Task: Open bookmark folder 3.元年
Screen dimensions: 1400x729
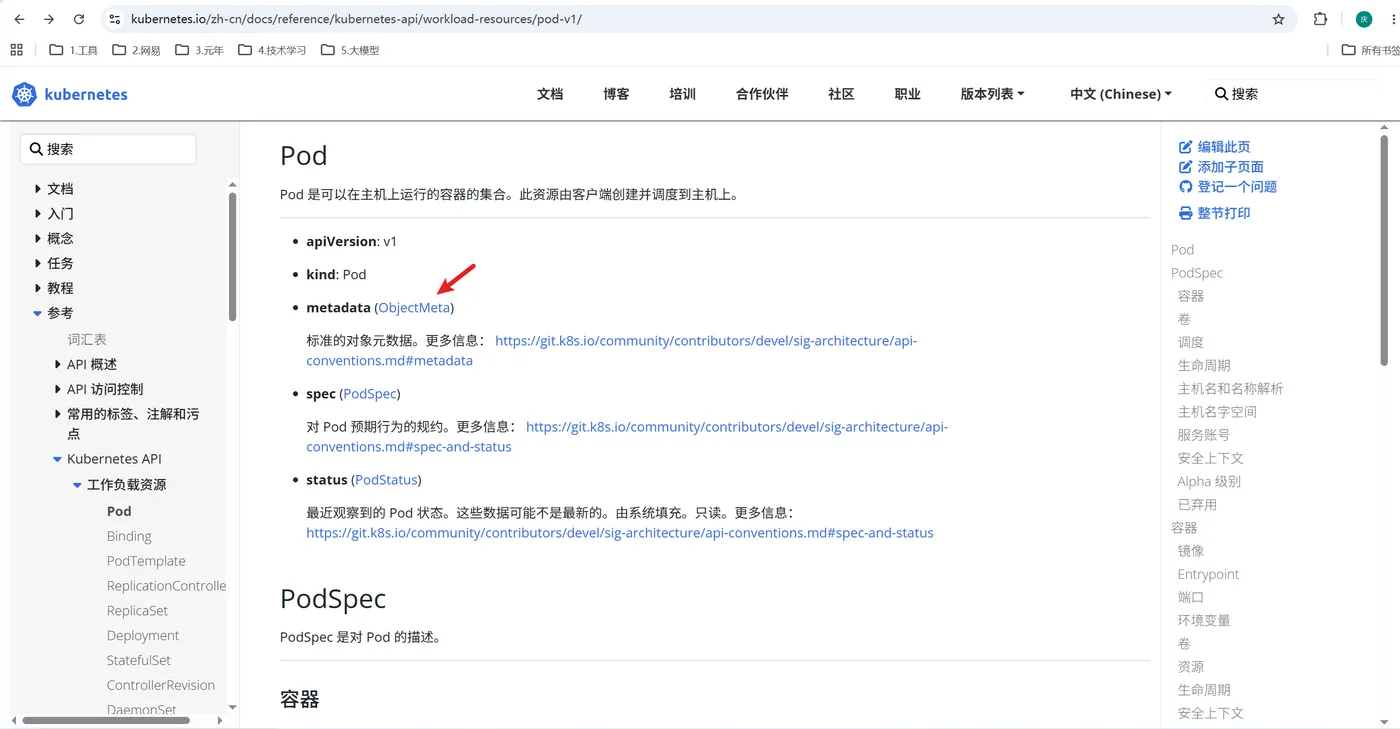Action: [200, 50]
